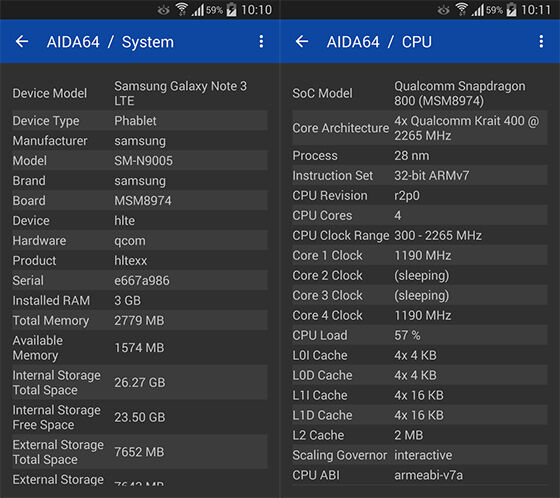Screen dimensions: 560x498
Task: Select Internal Storage Total Space '26.27 GB'
Action: 140,382
